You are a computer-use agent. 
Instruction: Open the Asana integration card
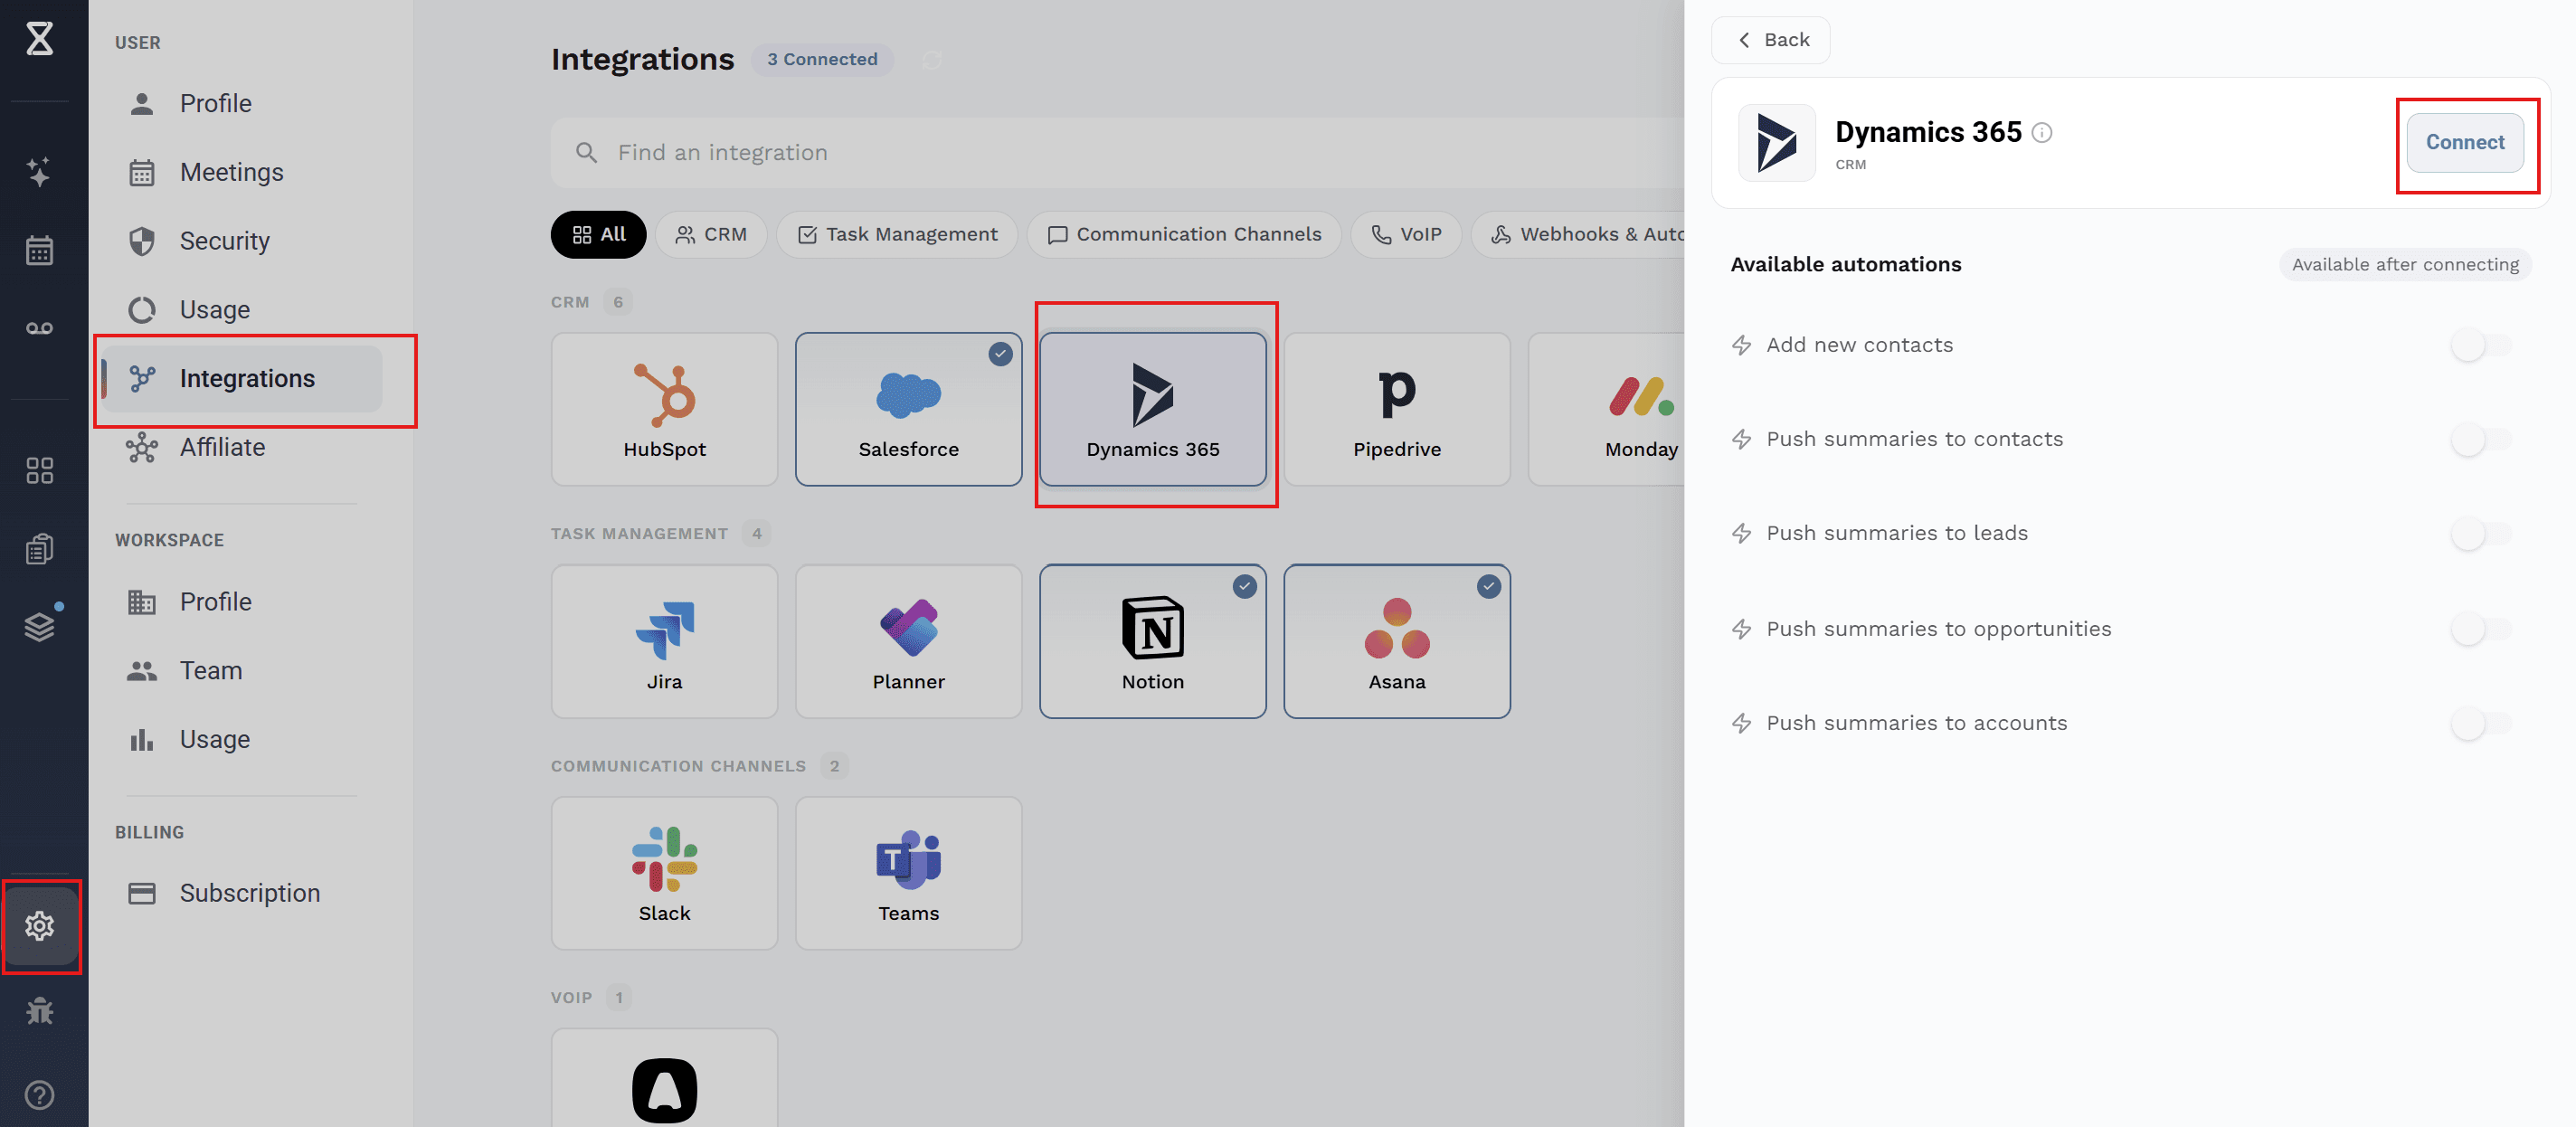pyautogui.click(x=1397, y=642)
